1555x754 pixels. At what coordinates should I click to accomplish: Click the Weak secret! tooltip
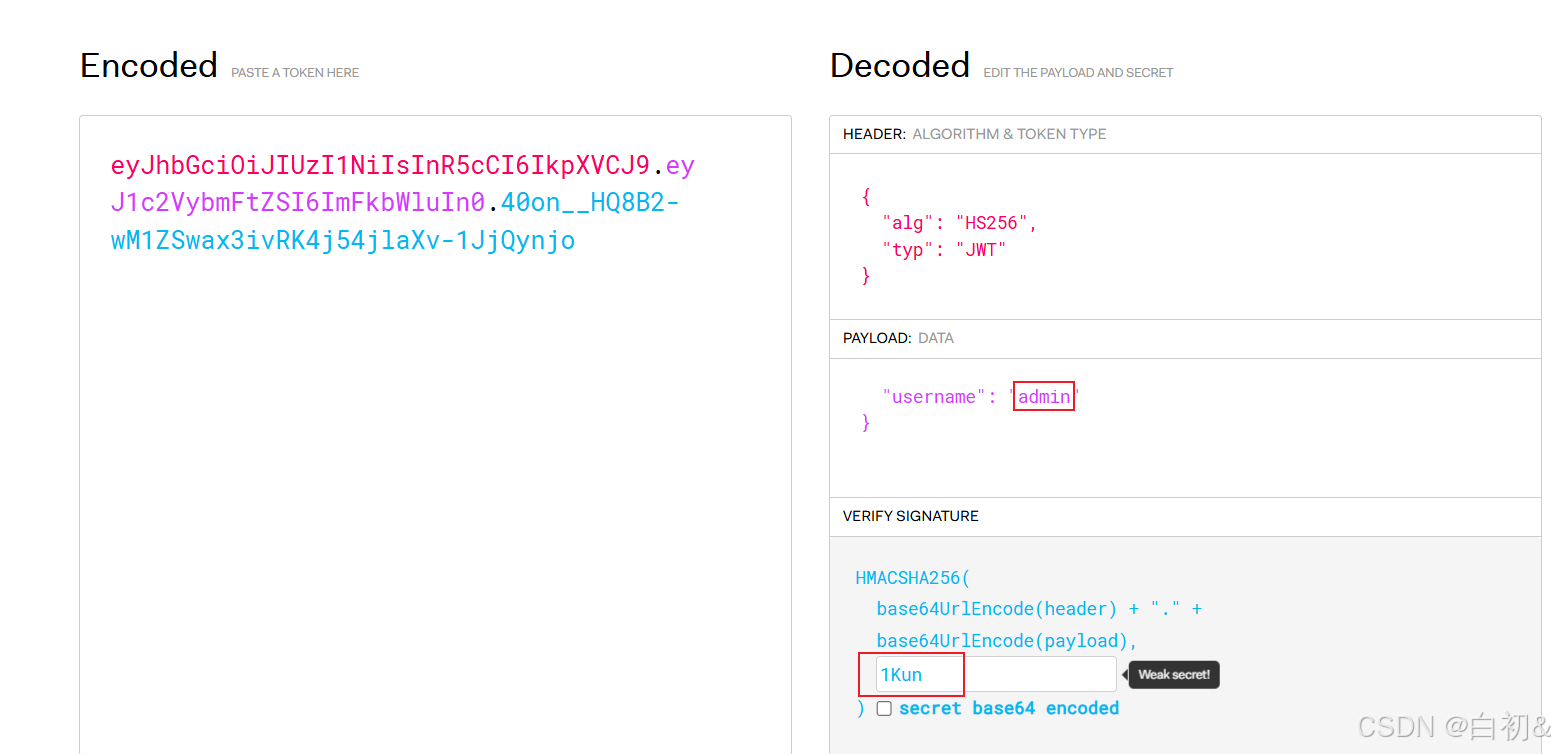(x=1174, y=675)
